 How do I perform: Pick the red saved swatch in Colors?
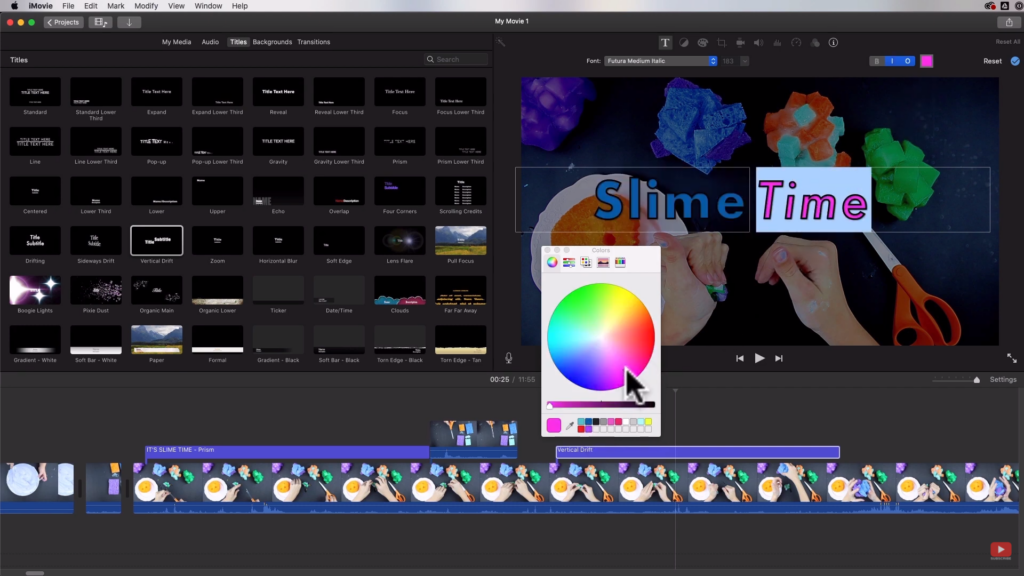click(581, 429)
